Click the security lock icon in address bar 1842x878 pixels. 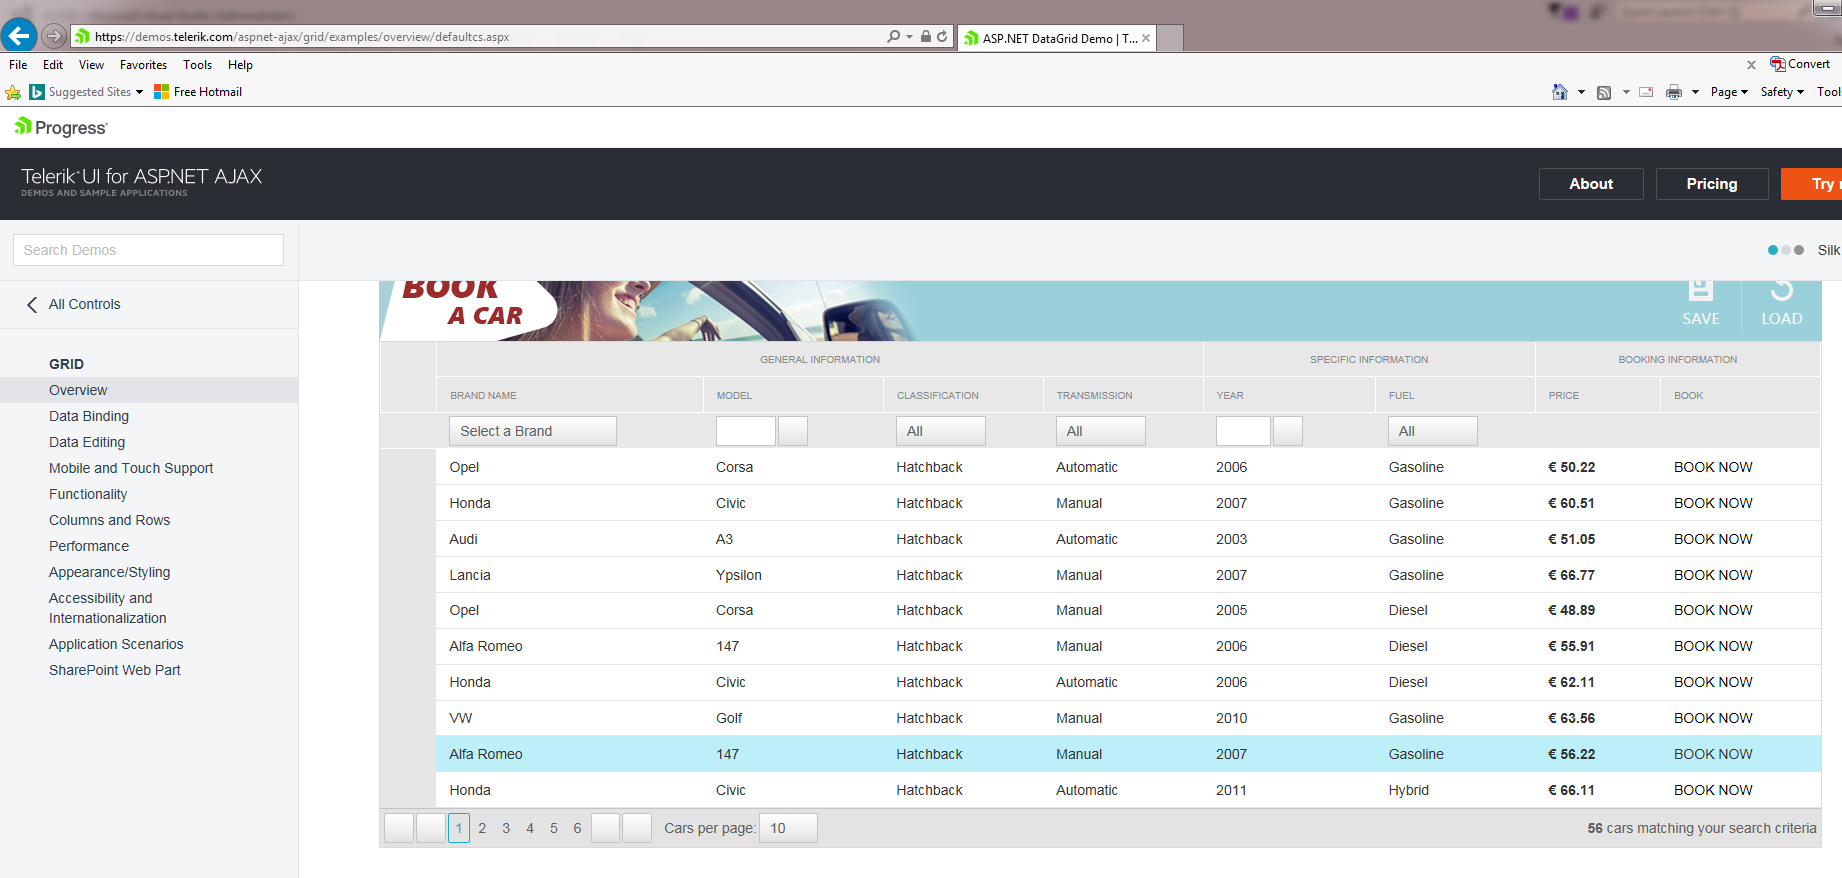coord(926,36)
